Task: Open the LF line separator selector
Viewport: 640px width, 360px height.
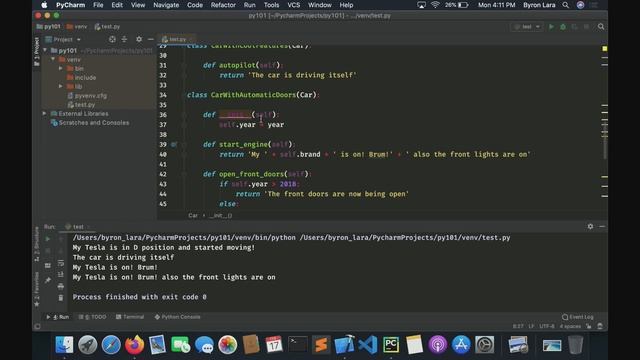Action: pos(531,326)
